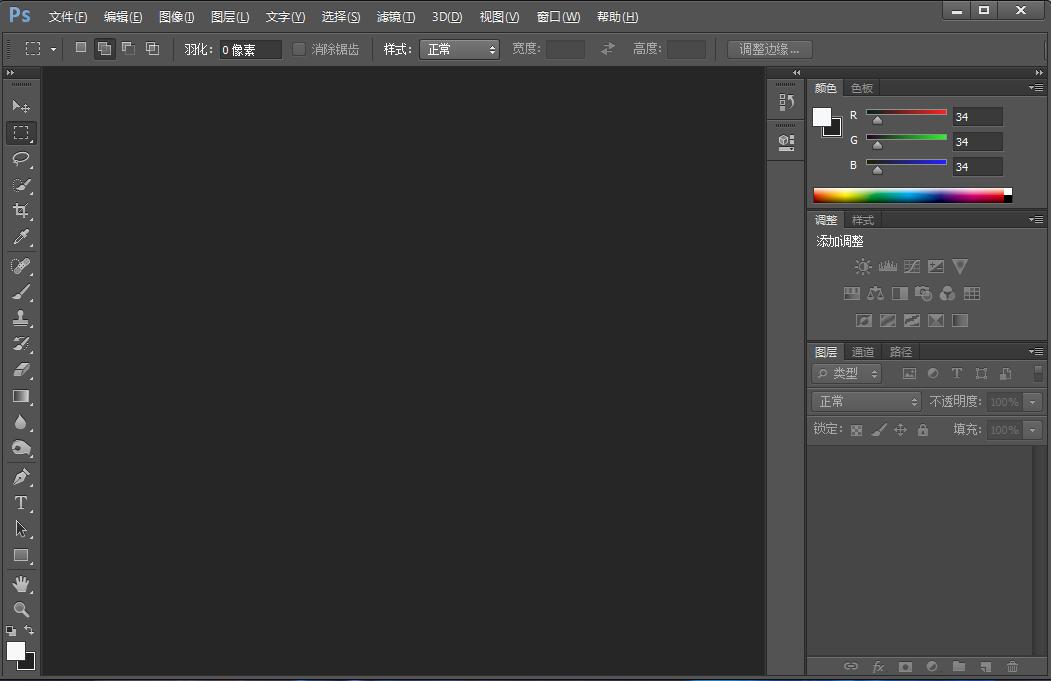Open the Image menu

tap(176, 17)
